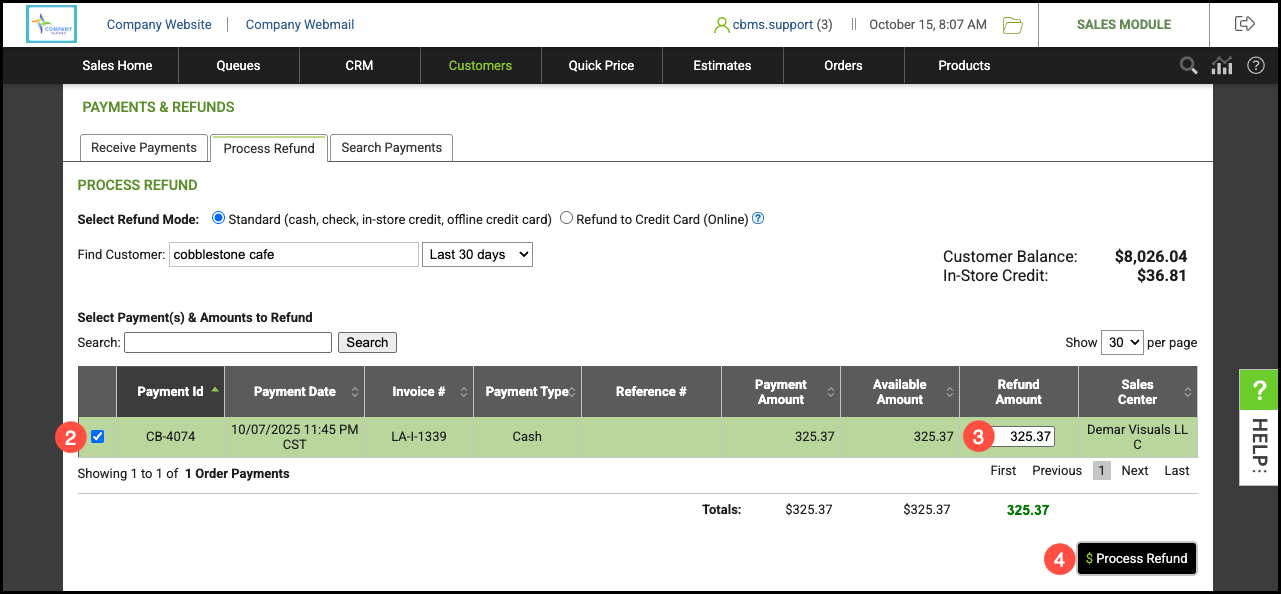Open the Show 30 per page dropdown
Image resolution: width=1281 pixels, height=594 pixels.
[1122, 342]
